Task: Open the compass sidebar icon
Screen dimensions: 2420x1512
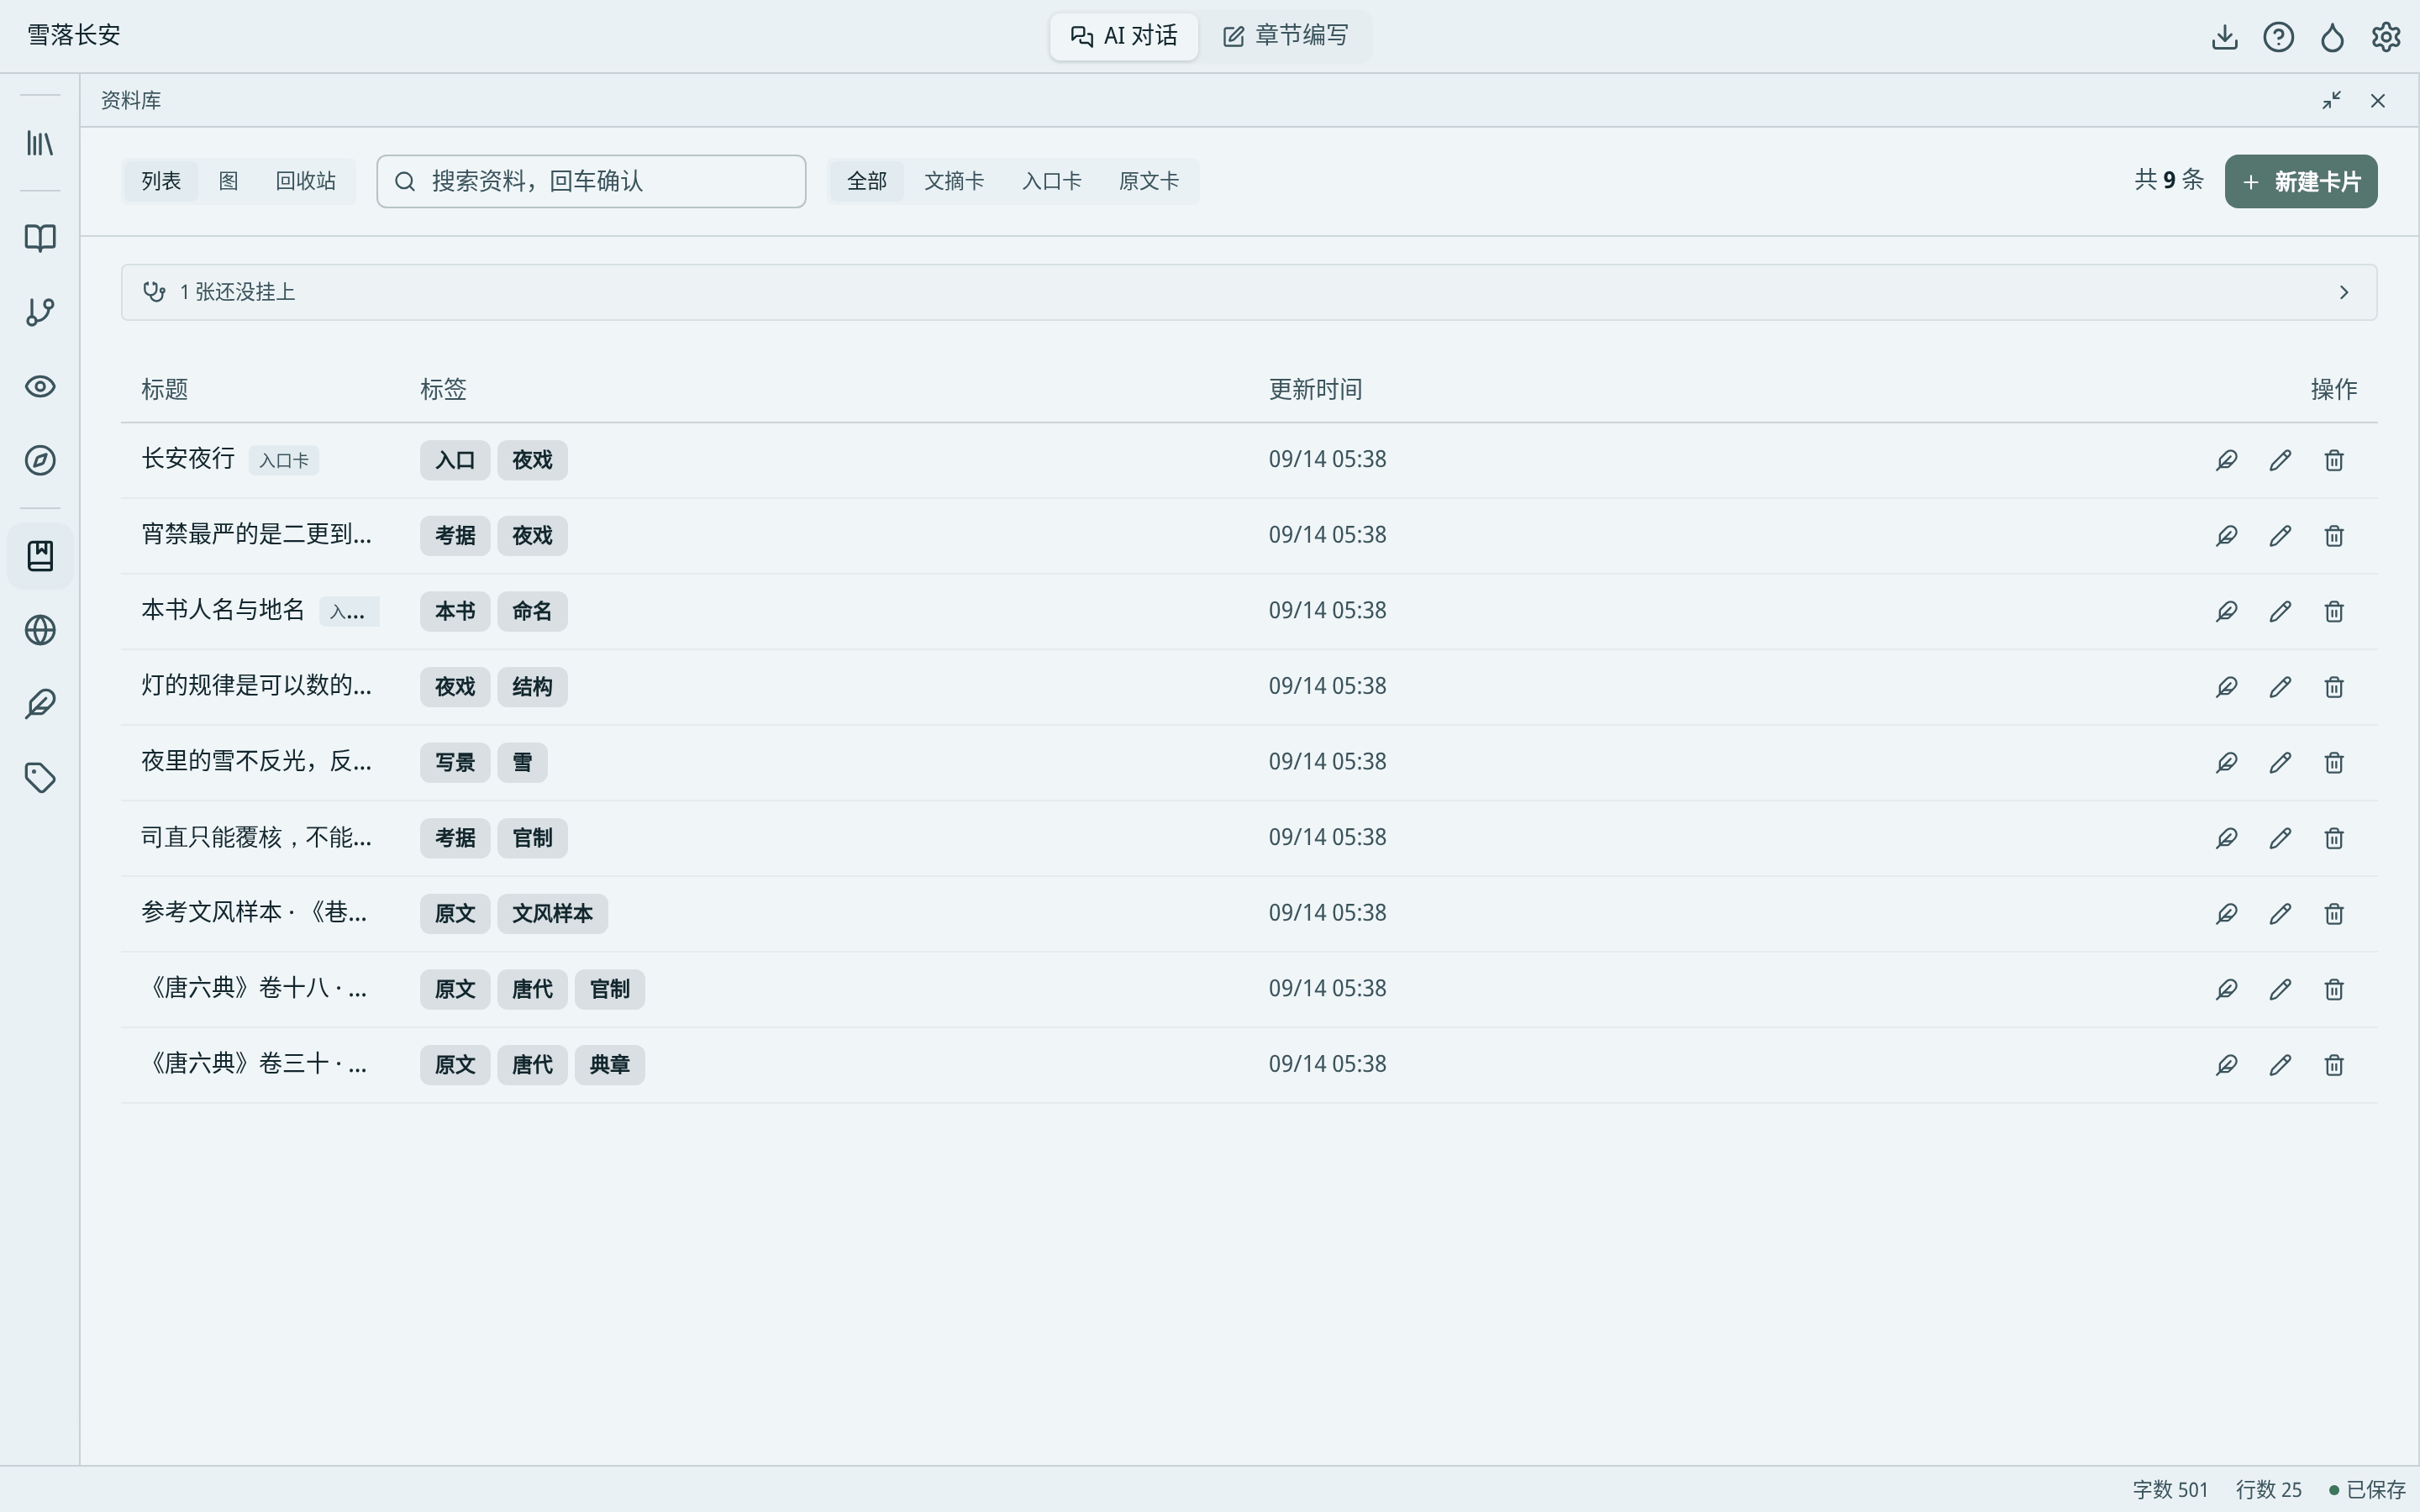Action: pyautogui.click(x=40, y=460)
